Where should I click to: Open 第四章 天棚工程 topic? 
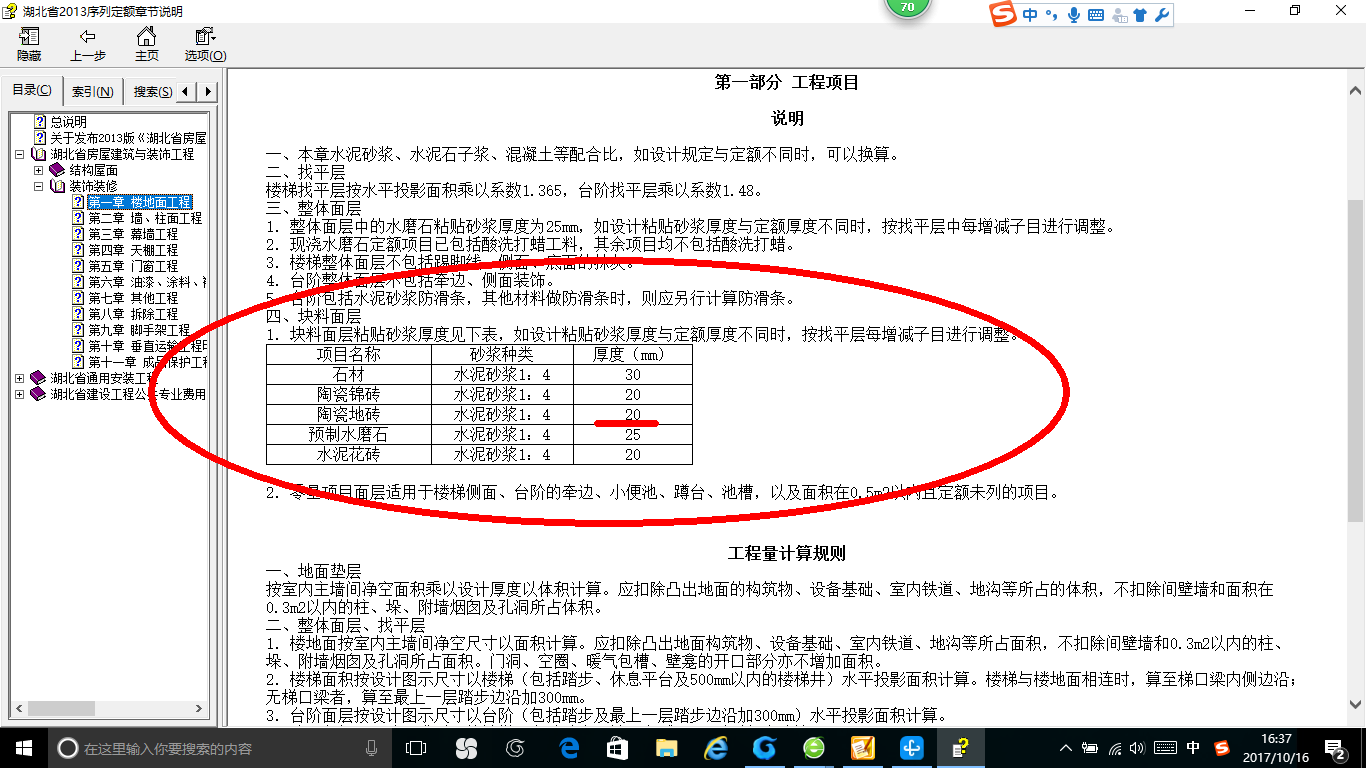tap(133, 250)
